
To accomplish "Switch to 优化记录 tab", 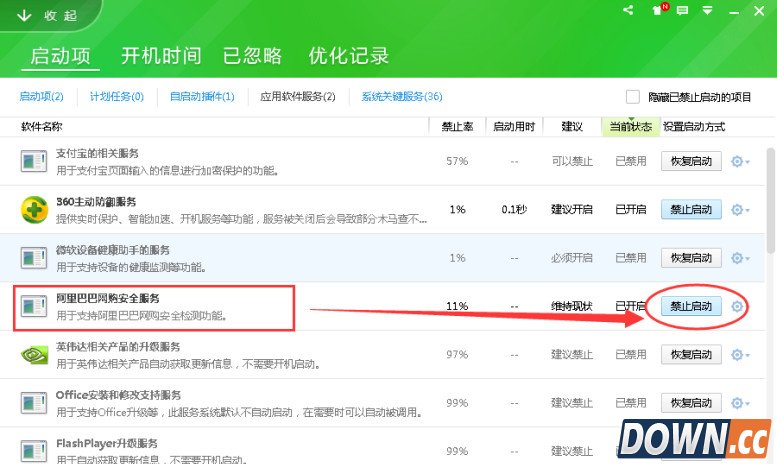I will pyautogui.click(x=348, y=56).
